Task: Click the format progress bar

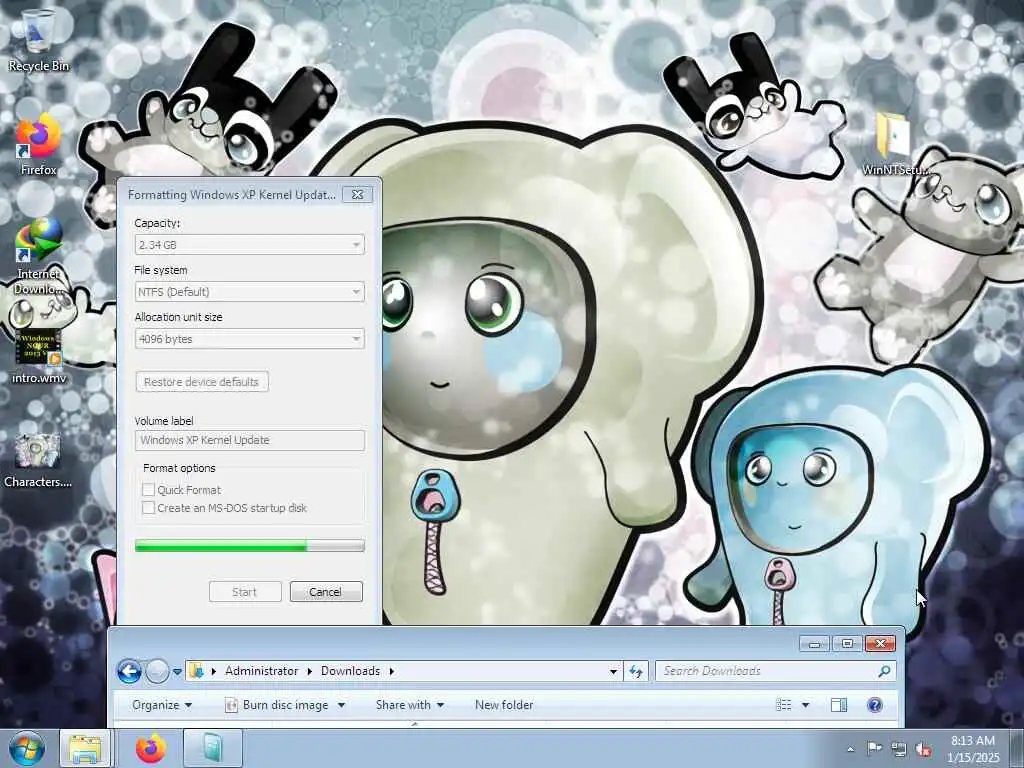Action: point(249,546)
